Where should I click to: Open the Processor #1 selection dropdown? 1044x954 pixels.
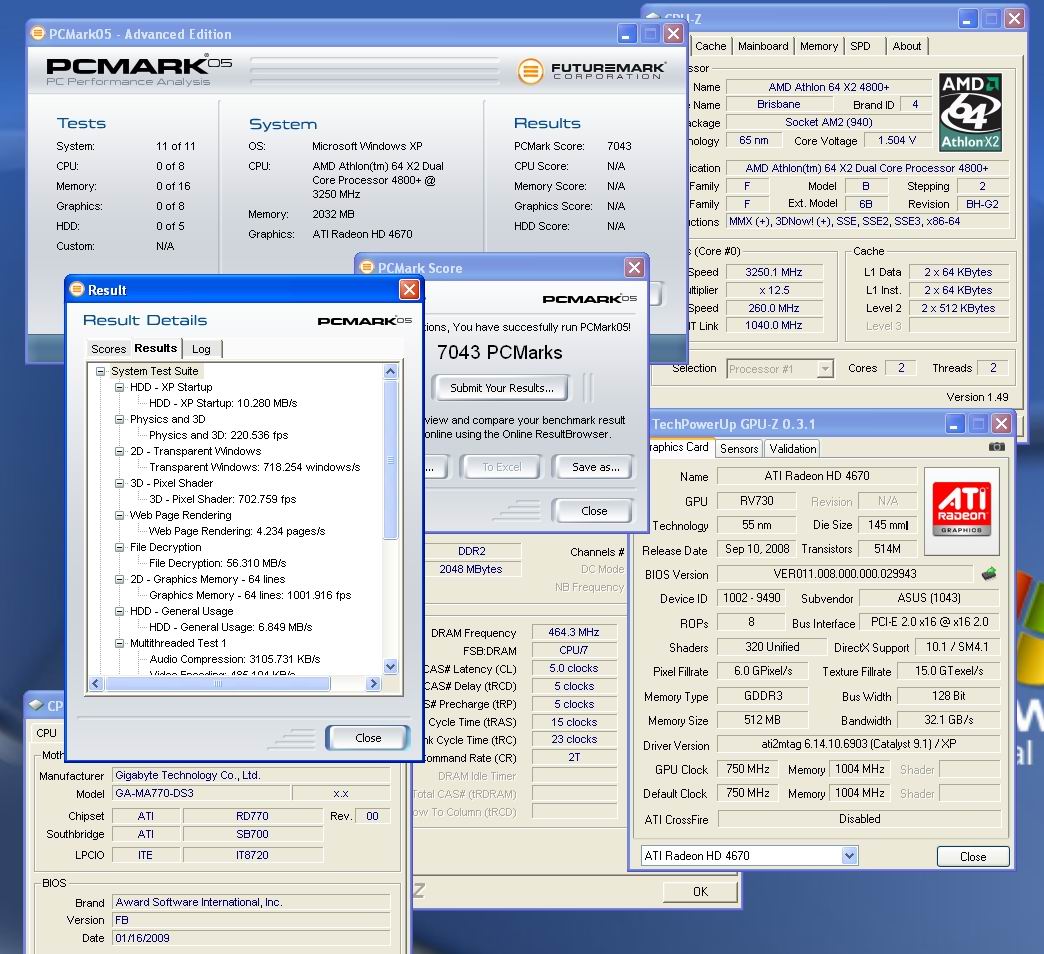click(825, 368)
